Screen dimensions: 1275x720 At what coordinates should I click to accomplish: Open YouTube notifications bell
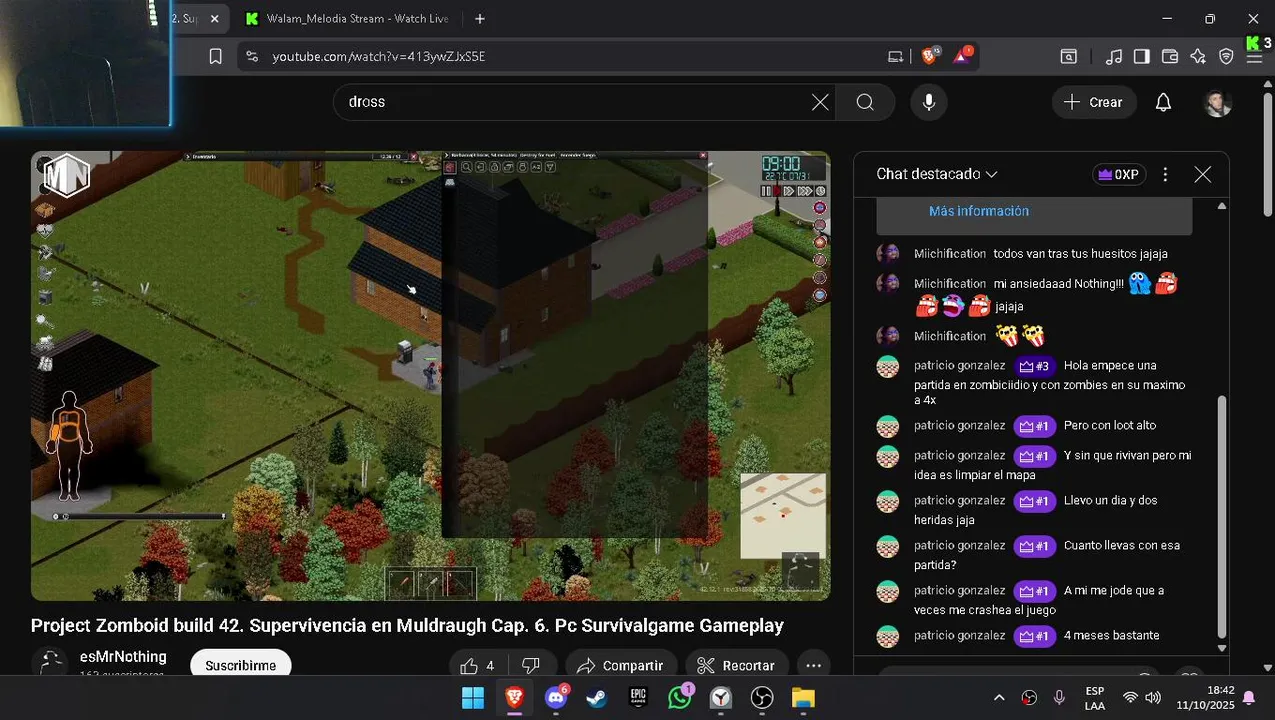point(1163,102)
